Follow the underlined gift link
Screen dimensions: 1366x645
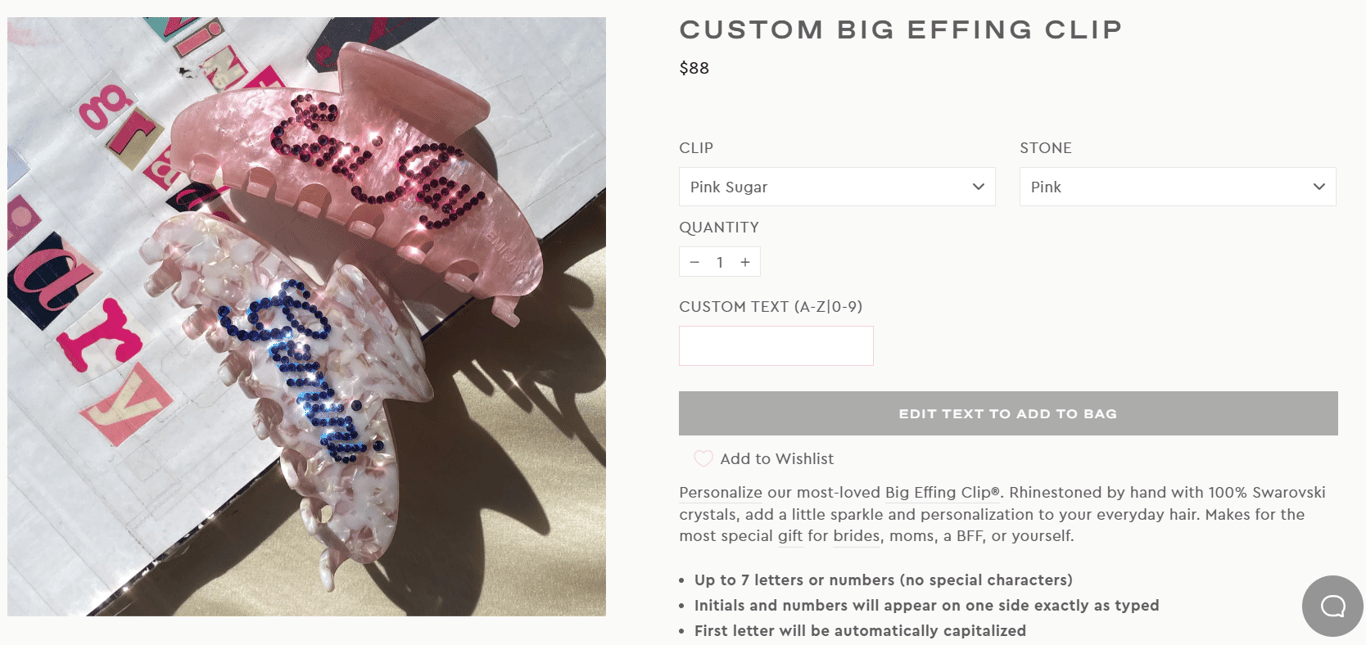[790, 536]
